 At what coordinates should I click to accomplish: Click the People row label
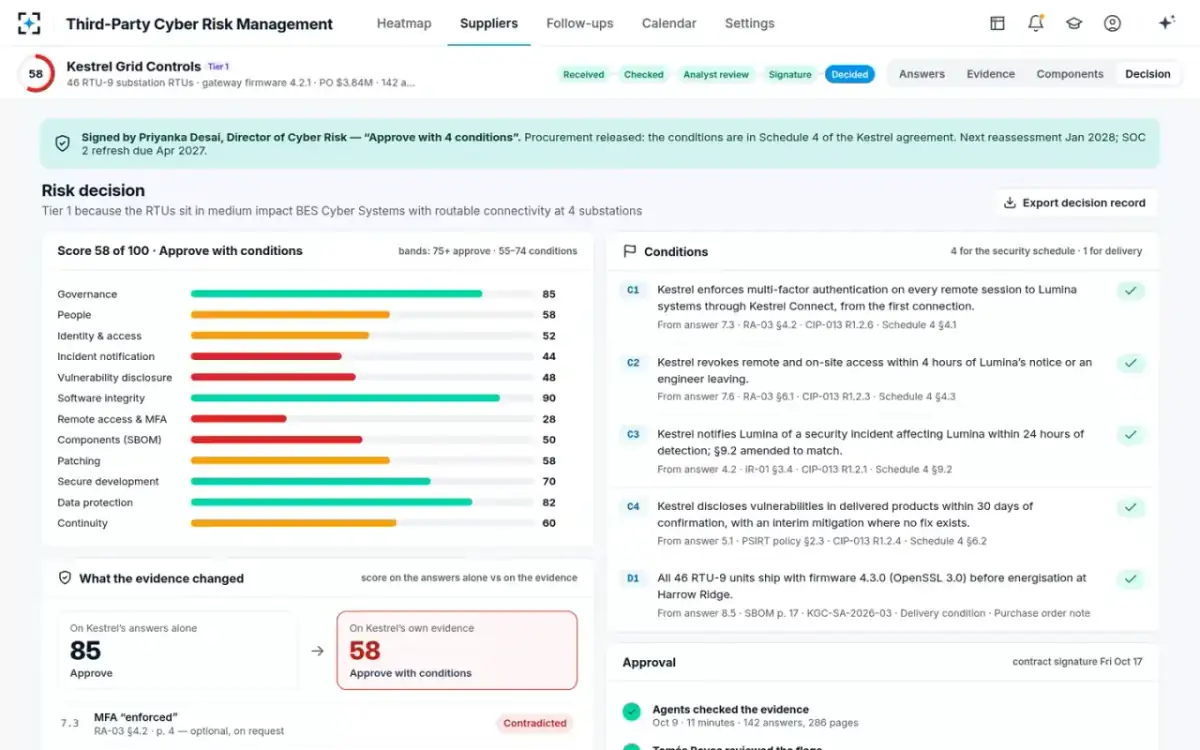(x=74, y=315)
